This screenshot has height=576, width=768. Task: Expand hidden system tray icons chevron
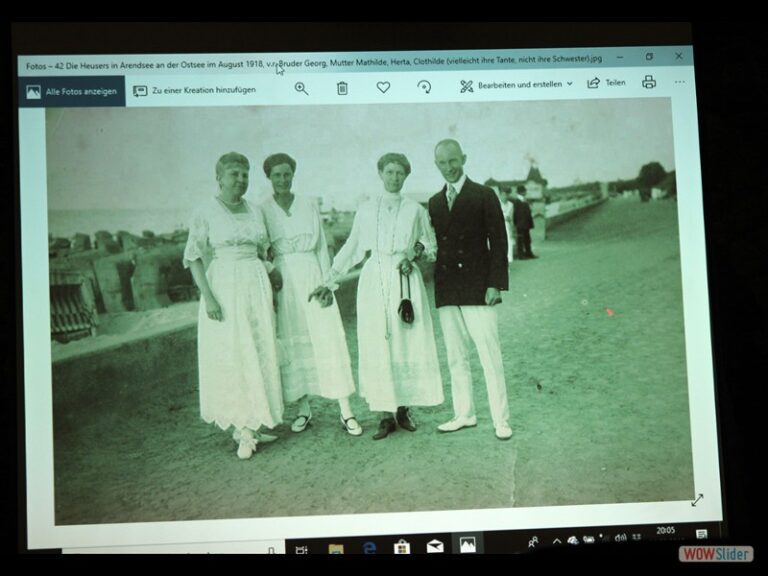[x=557, y=541]
